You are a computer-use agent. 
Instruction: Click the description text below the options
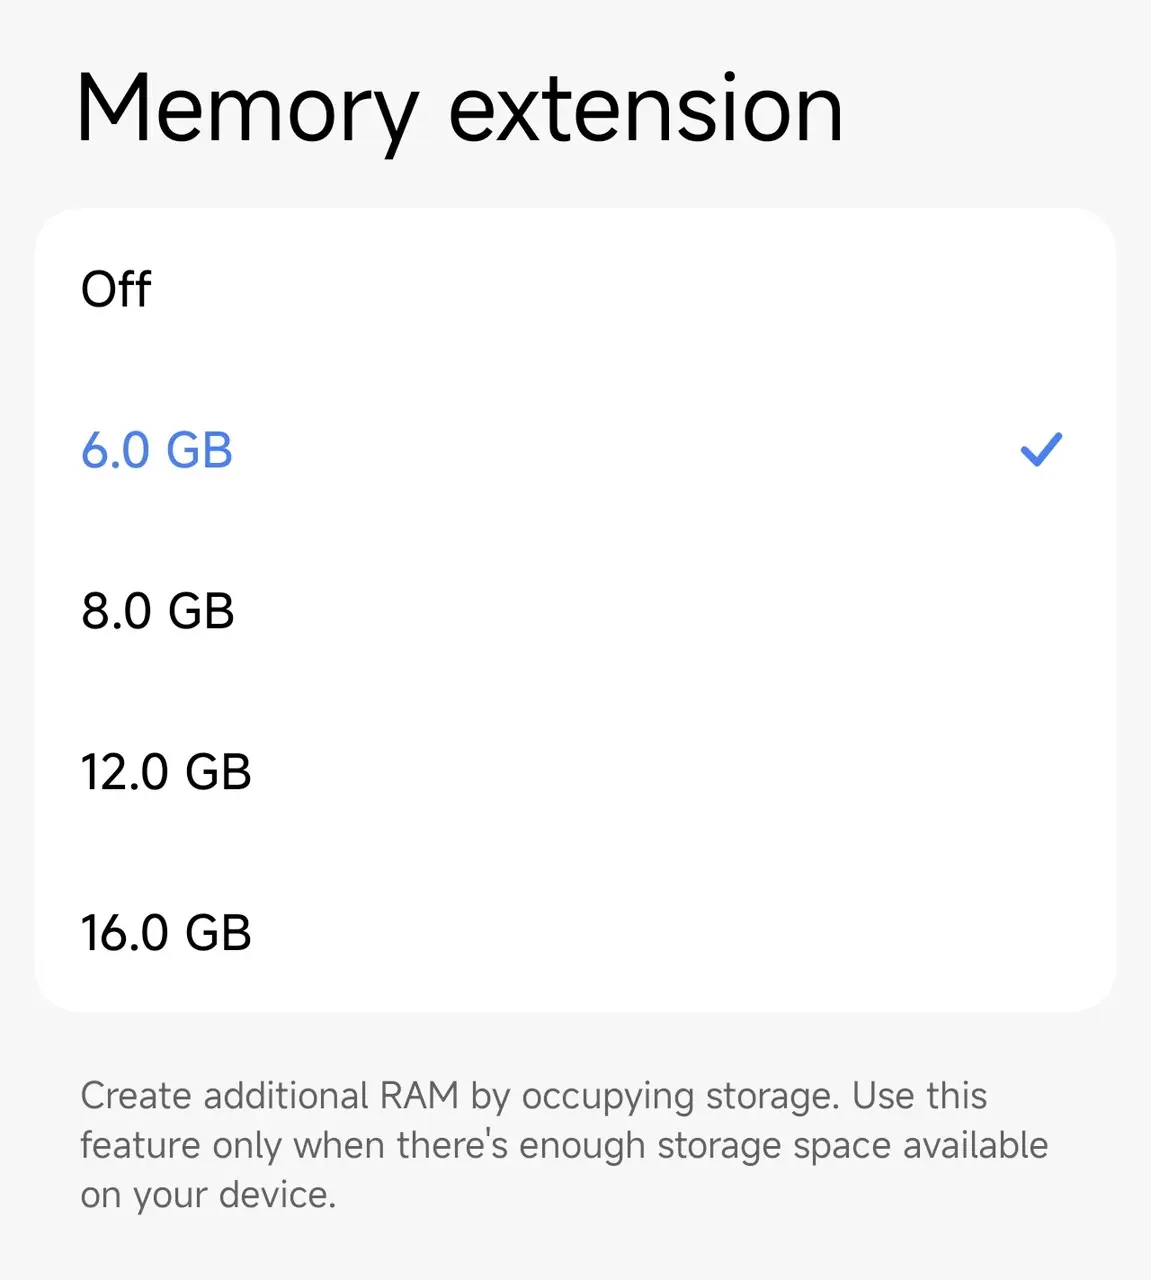click(x=564, y=1145)
